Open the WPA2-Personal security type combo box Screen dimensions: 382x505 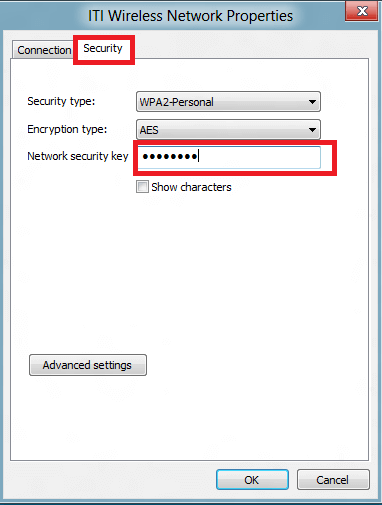(x=228, y=102)
